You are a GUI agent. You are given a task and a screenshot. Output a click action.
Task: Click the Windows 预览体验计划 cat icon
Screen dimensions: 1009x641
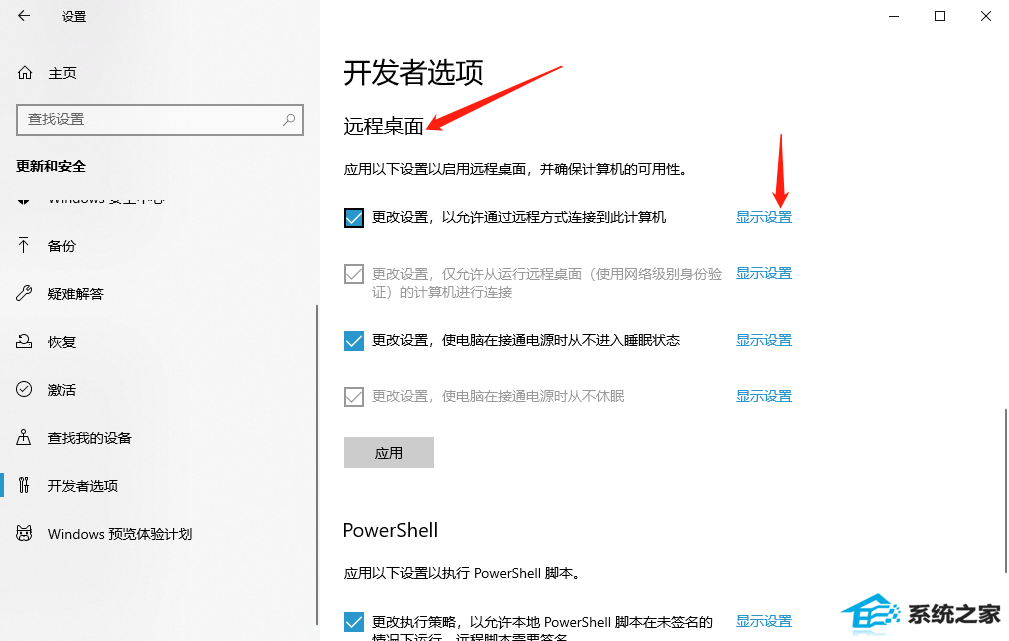[24, 534]
